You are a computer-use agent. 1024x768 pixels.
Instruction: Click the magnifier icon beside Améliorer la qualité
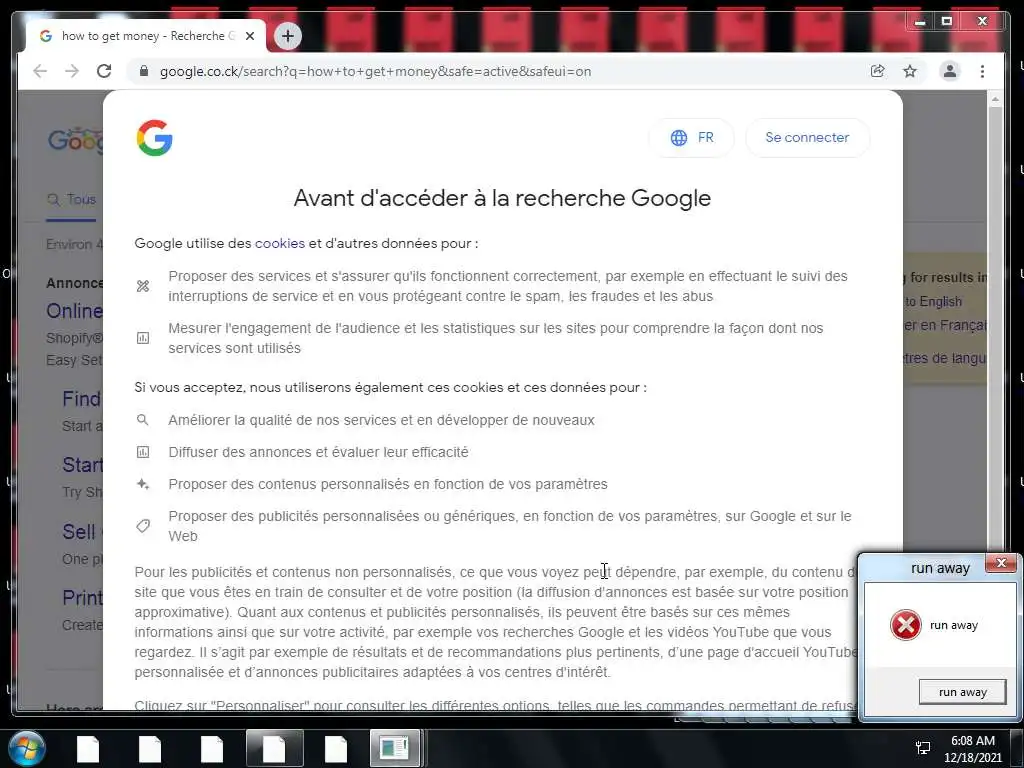point(143,420)
